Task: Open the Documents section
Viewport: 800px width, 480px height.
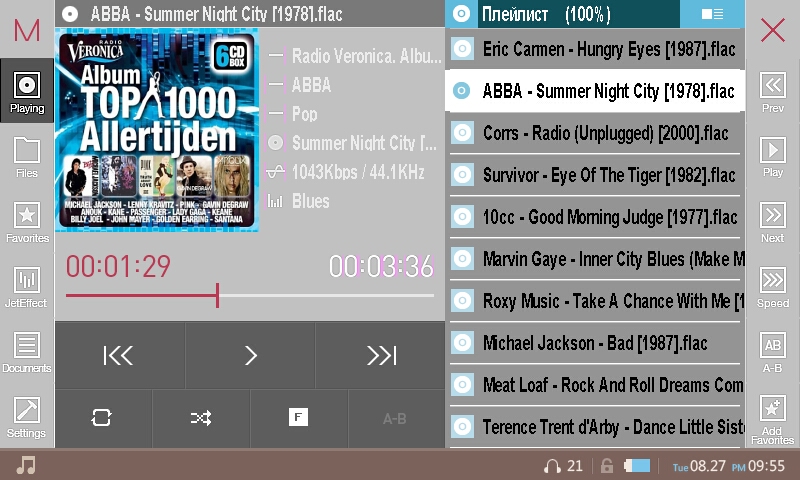Action: tap(27, 352)
